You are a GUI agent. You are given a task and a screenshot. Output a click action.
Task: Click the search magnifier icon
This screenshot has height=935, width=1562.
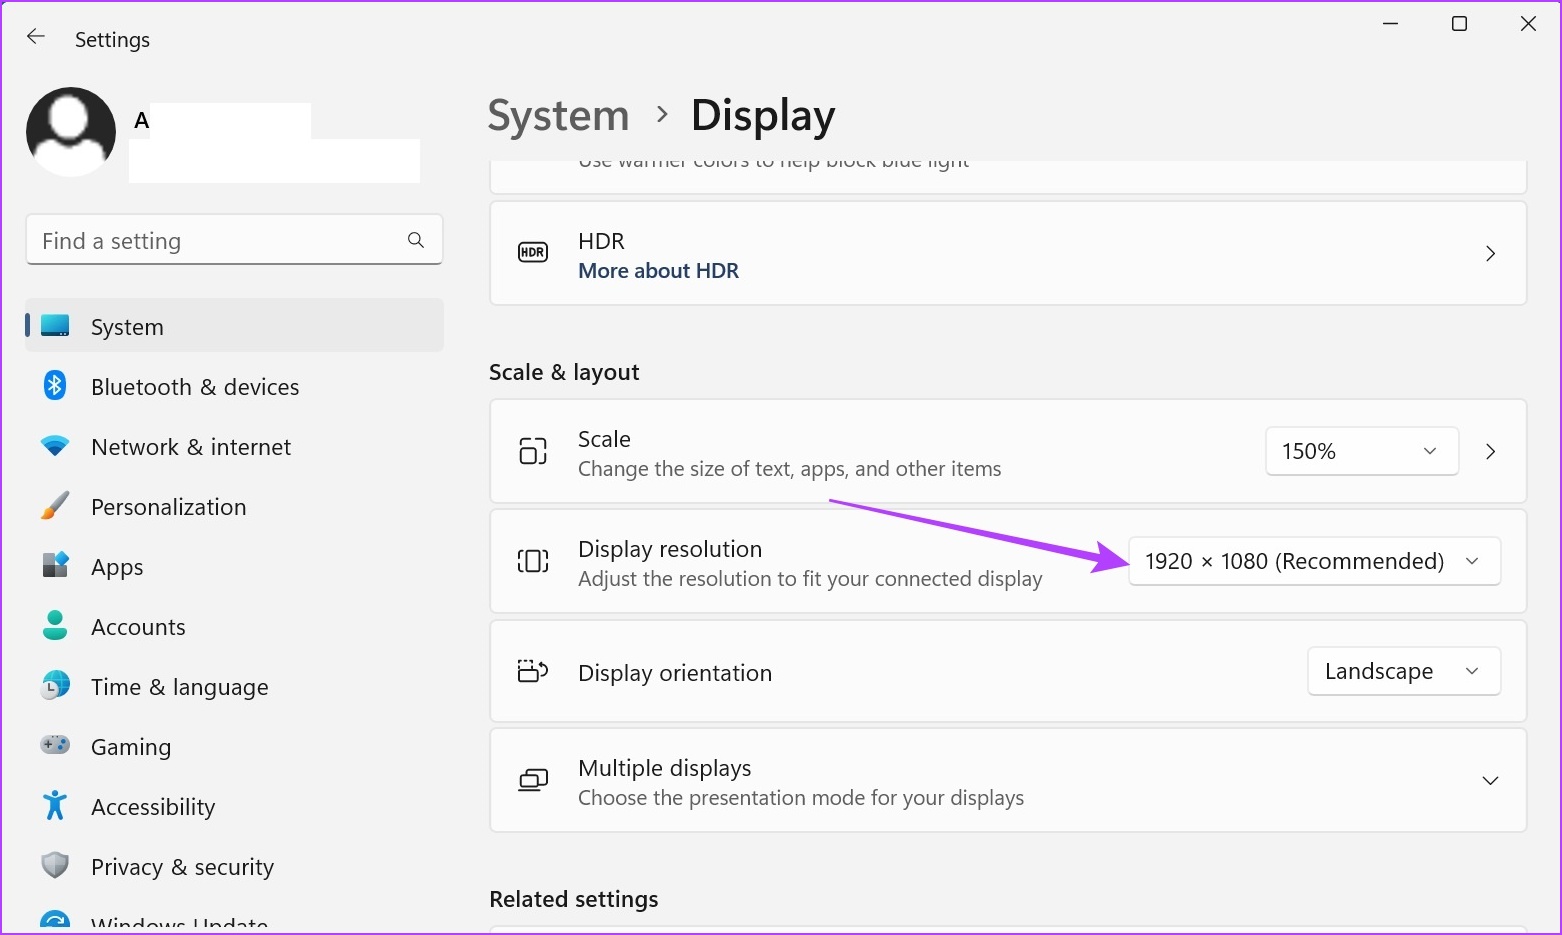pos(416,240)
